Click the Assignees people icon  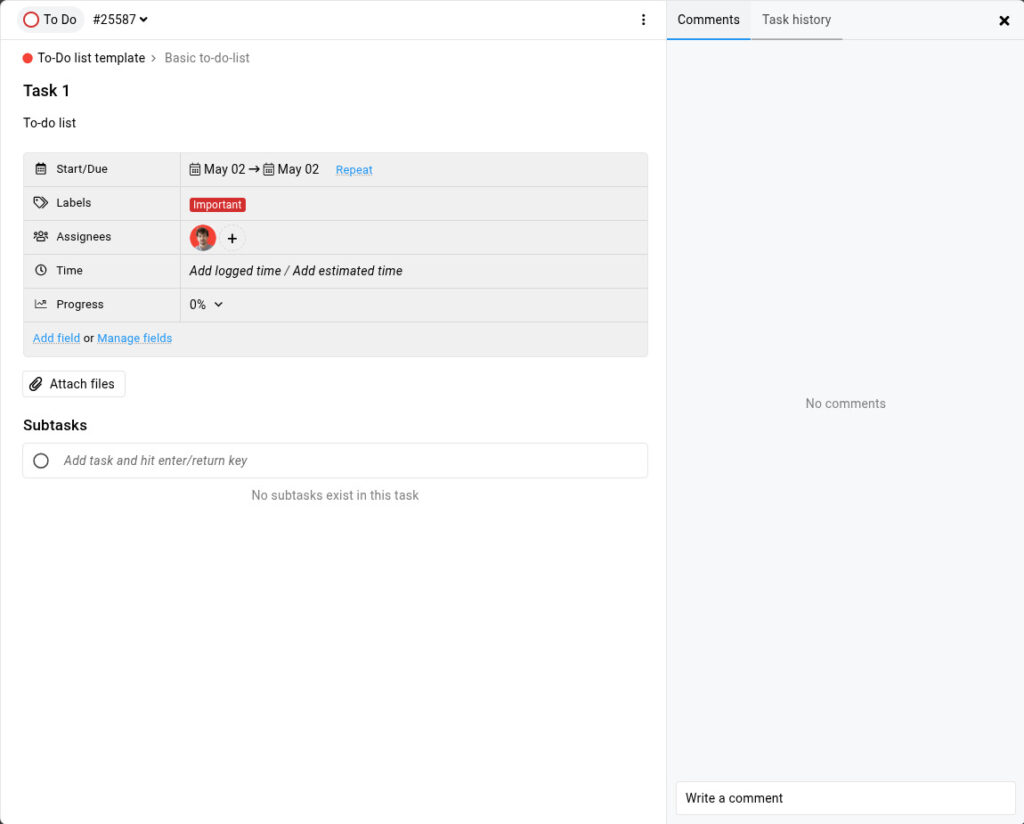pos(40,236)
